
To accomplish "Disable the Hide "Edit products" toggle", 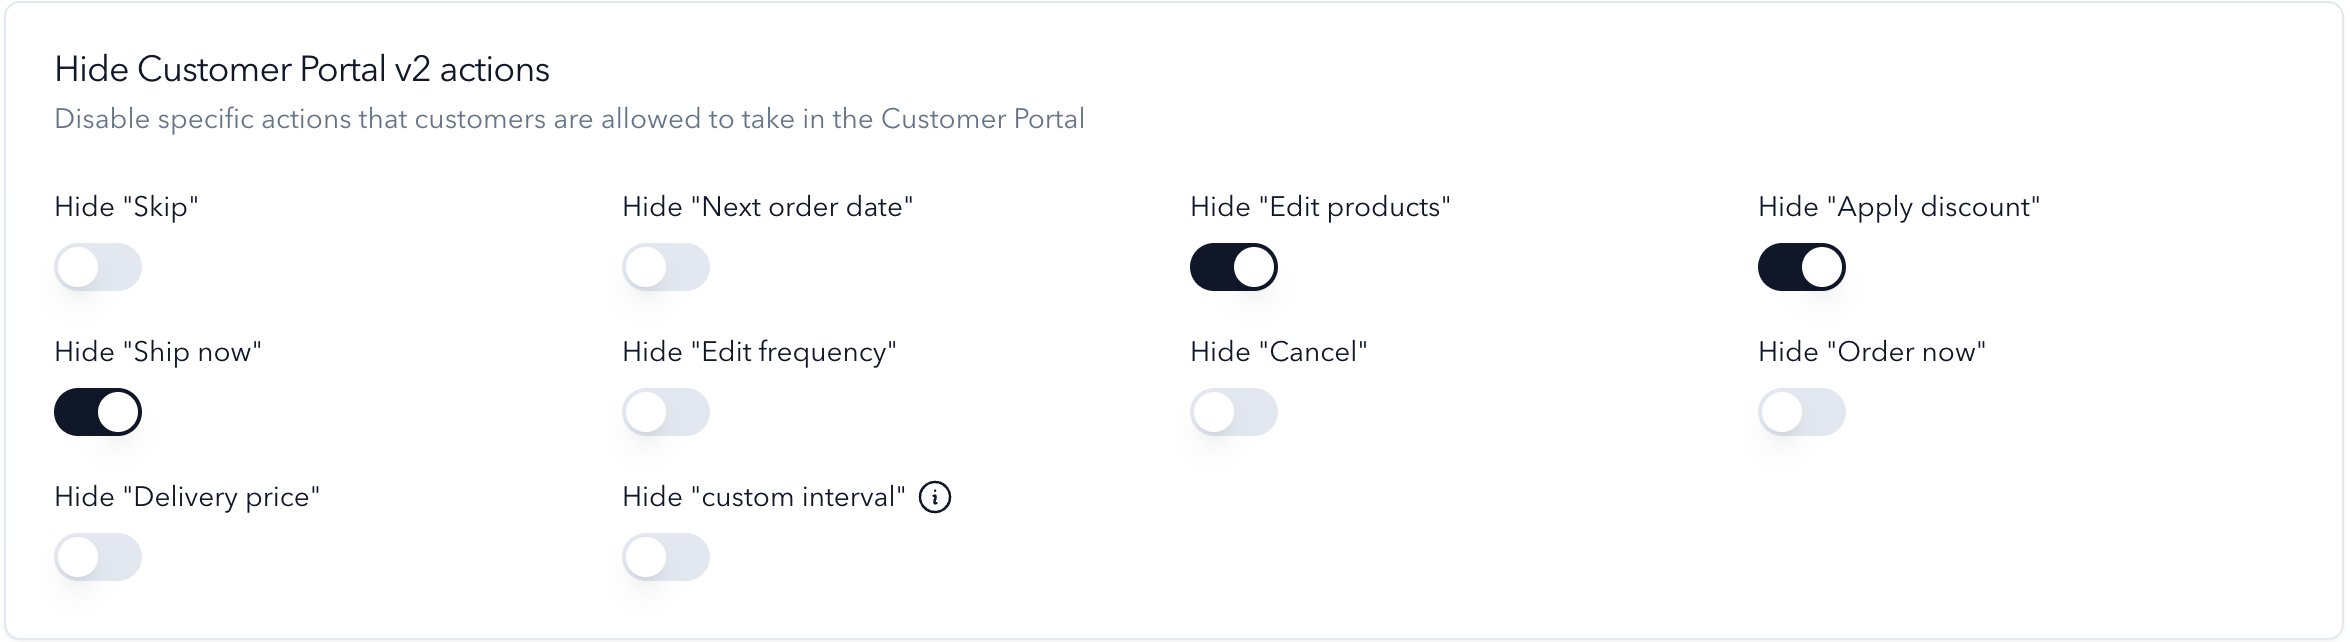I will (x=1234, y=267).
